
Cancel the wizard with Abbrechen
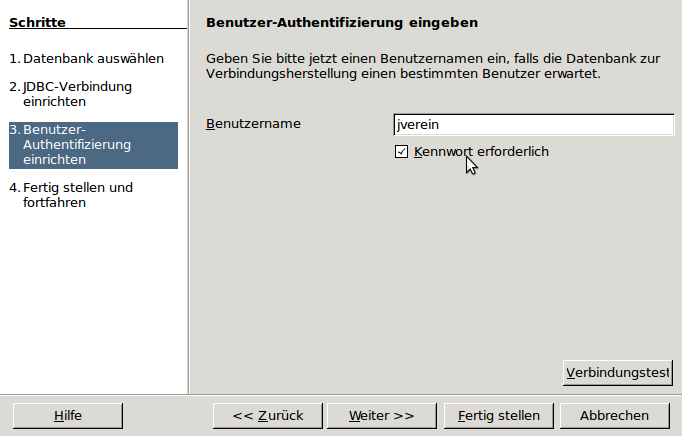(614, 415)
